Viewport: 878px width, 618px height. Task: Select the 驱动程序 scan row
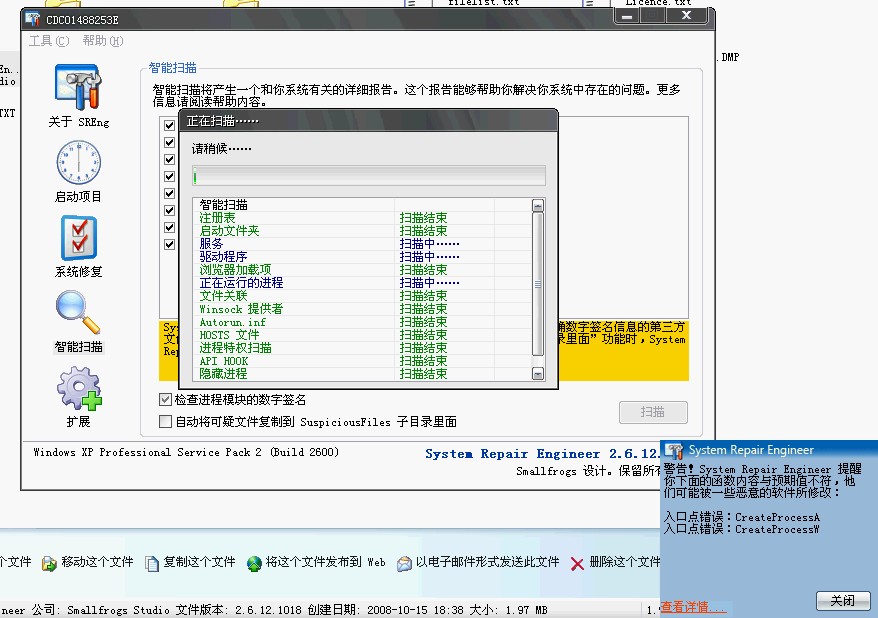pos(362,256)
